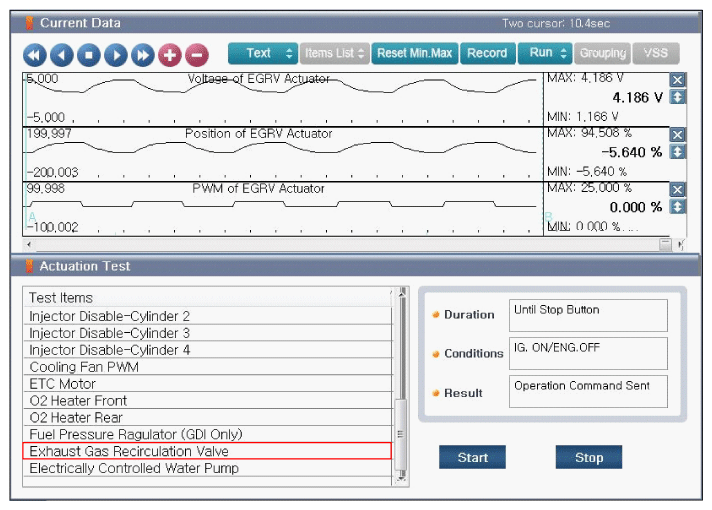Image resolution: width=712 pixels, height=510 pixels.
Task: Click the fast-forward playback icon
Action: tap(142, 55)
